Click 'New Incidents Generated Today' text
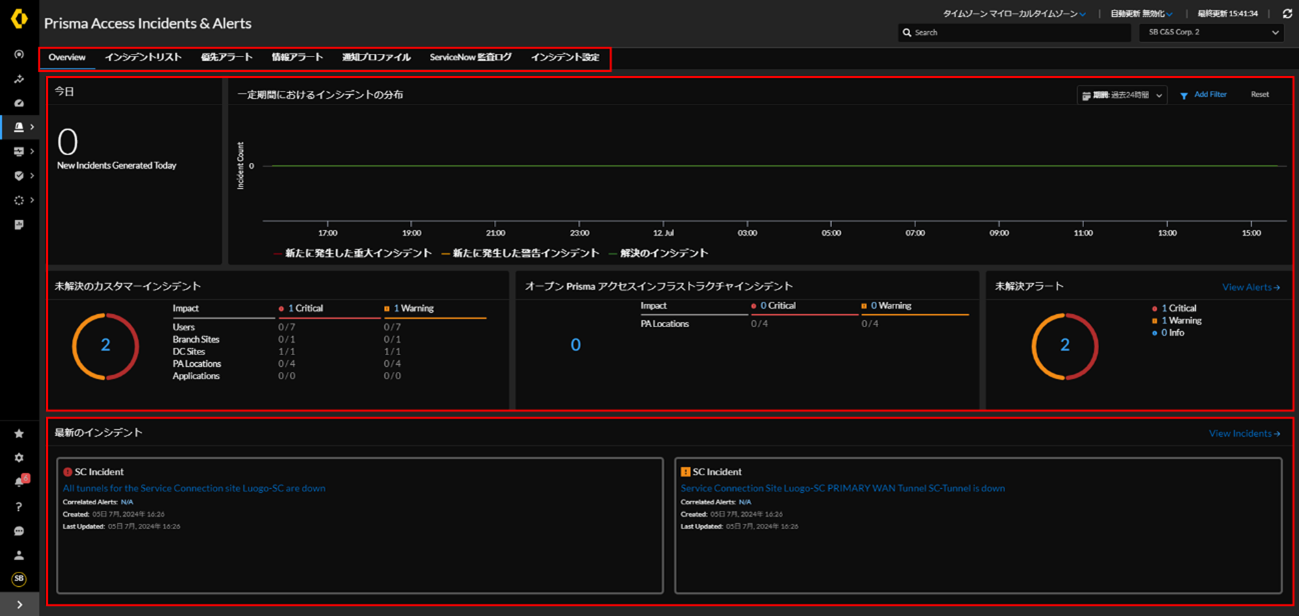Image resolution: width=1299 pixels, height=616 pixels. tap(117, 166)
